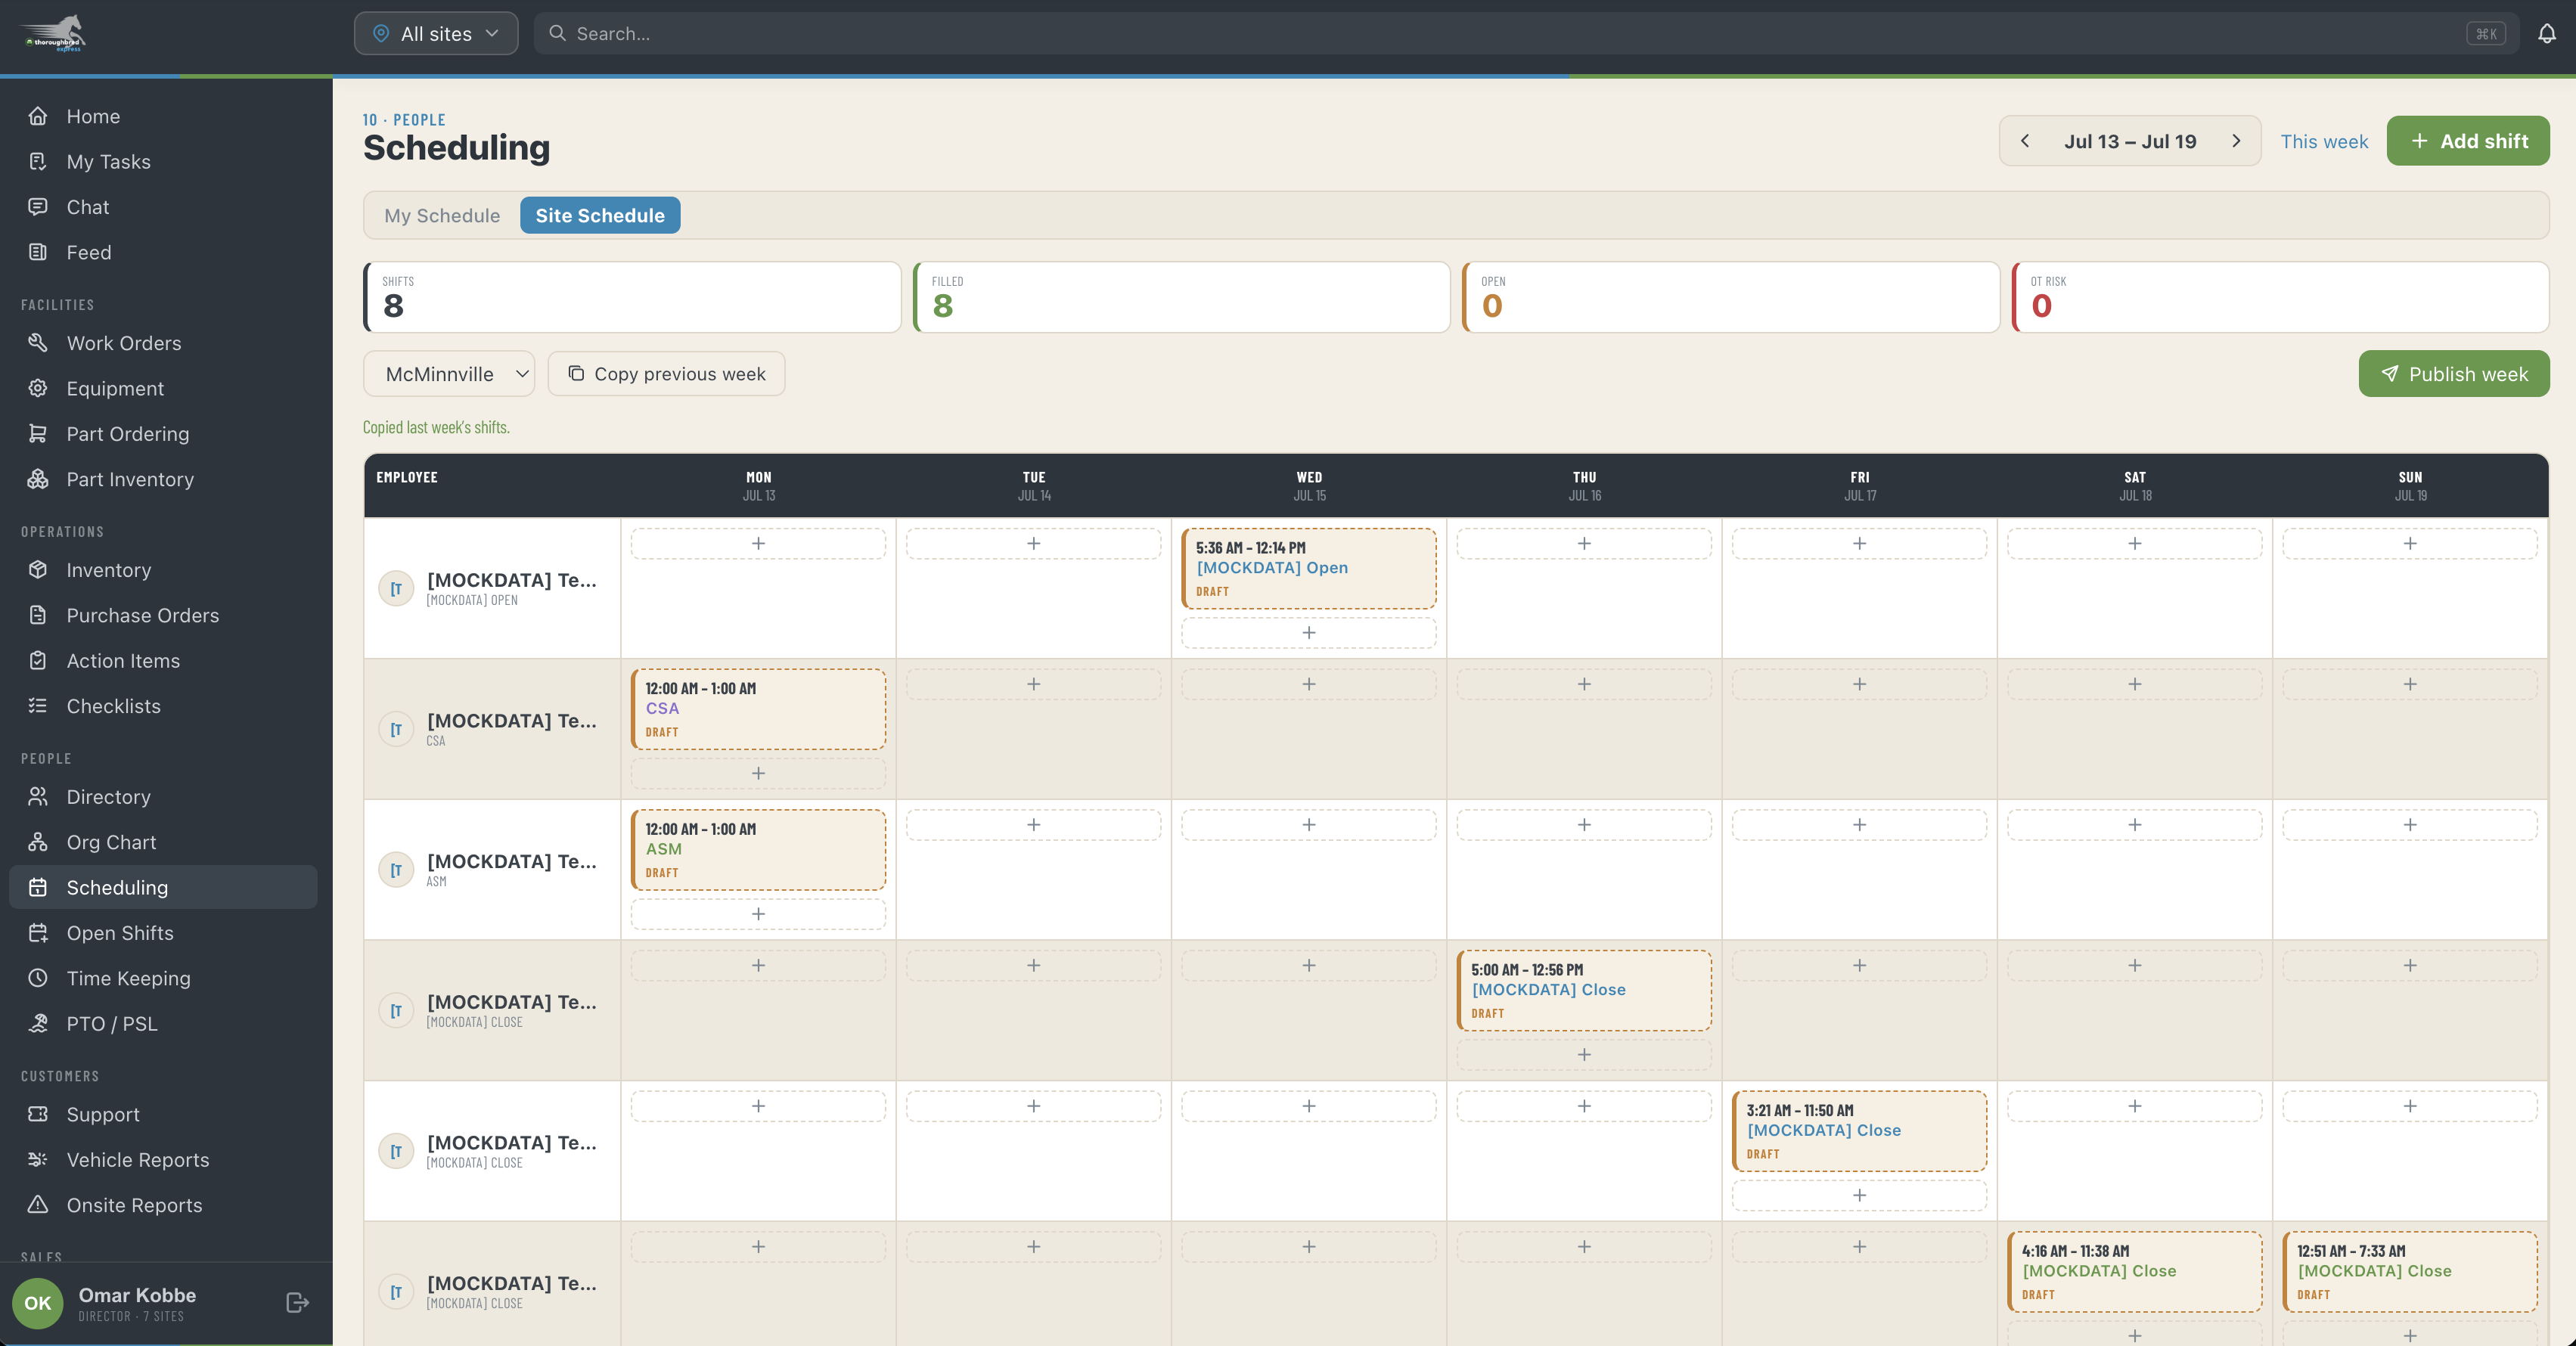Open the CSA 12:00 AM draft shift

[758, 709]
